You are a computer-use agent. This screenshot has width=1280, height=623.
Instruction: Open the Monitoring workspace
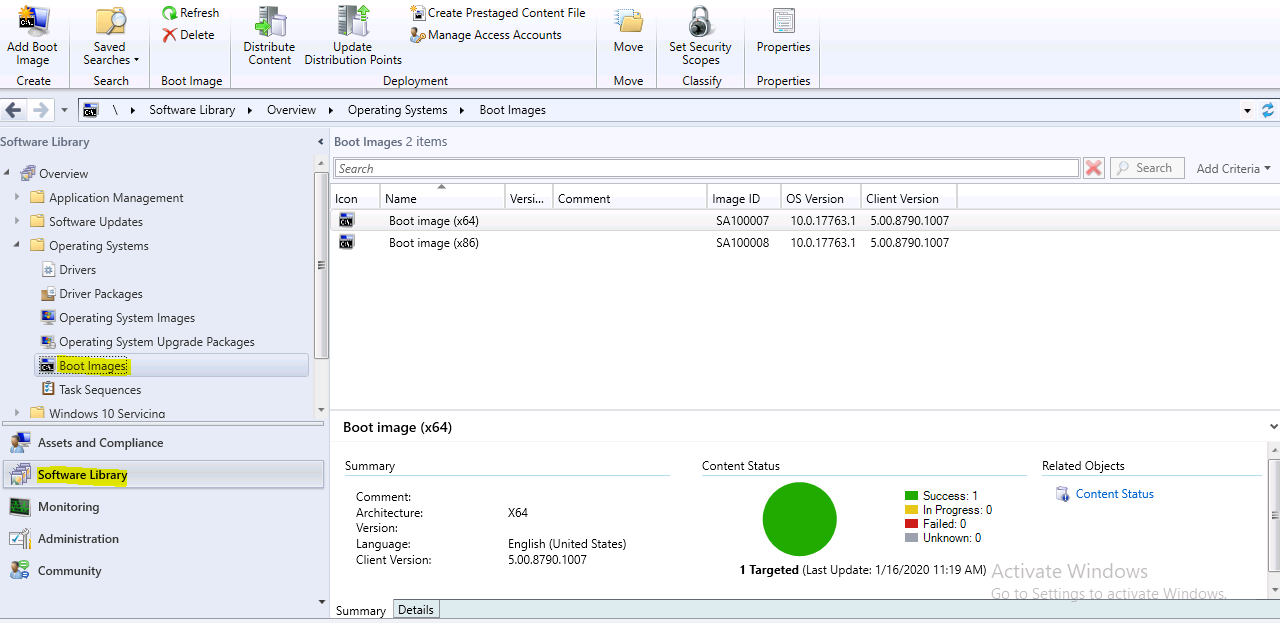click(162, 507)
